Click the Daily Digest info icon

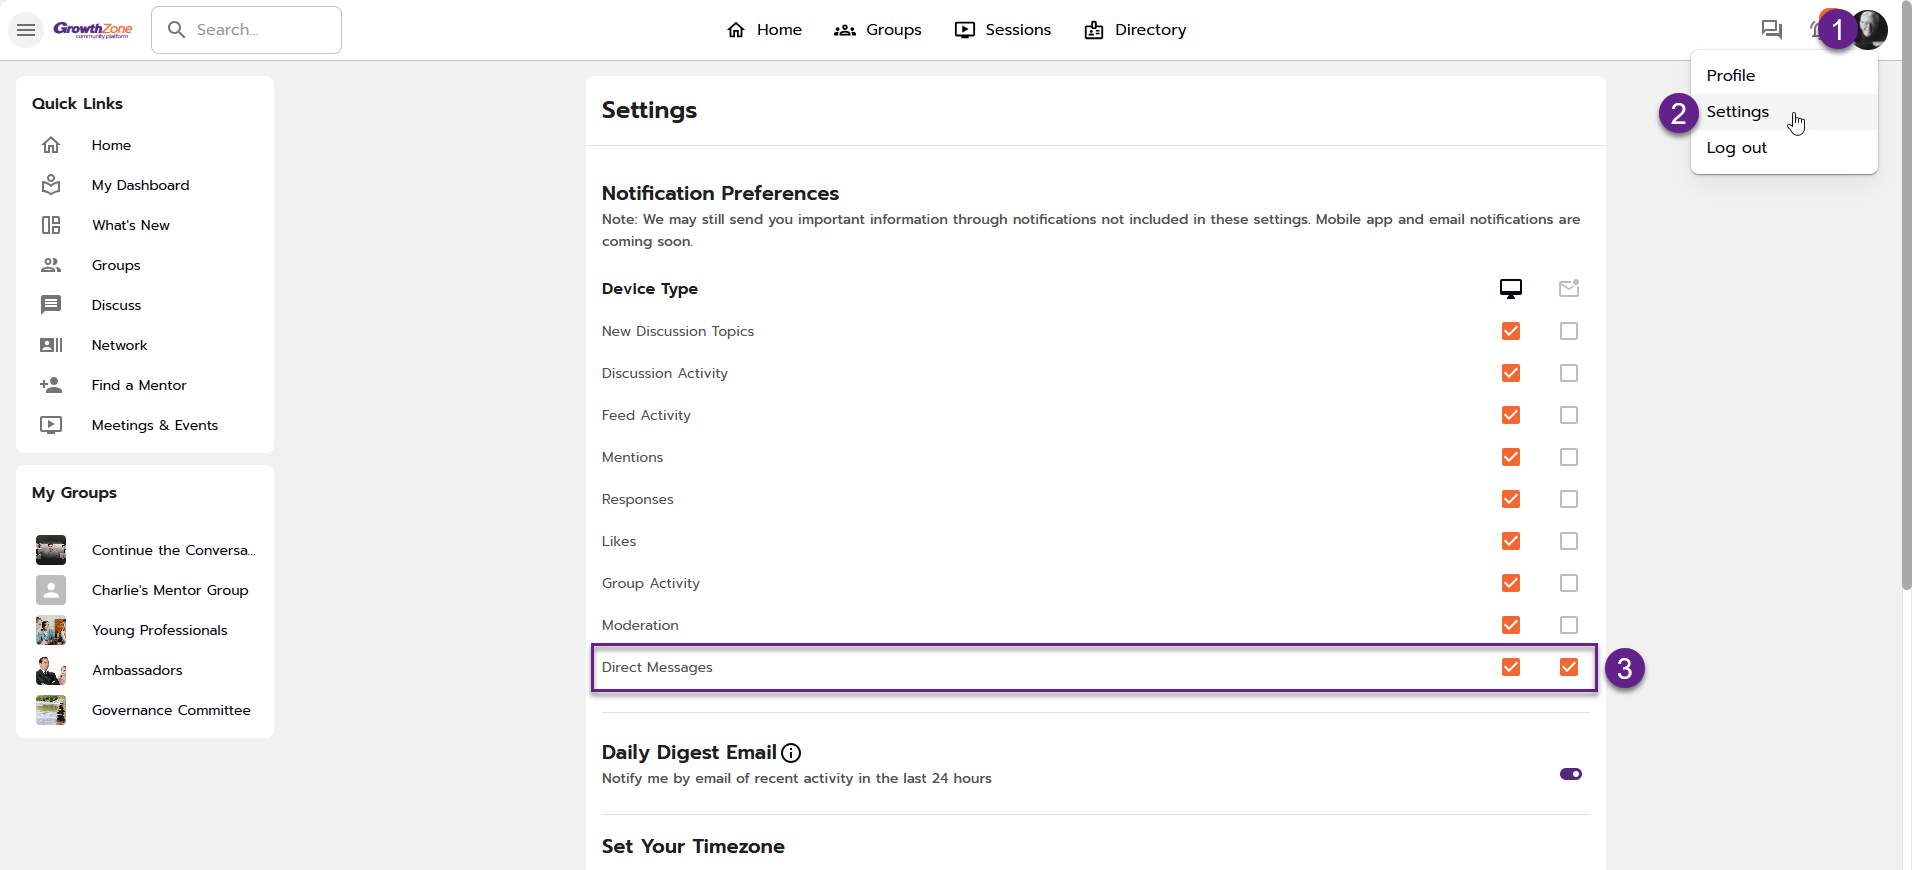point(791,753)
